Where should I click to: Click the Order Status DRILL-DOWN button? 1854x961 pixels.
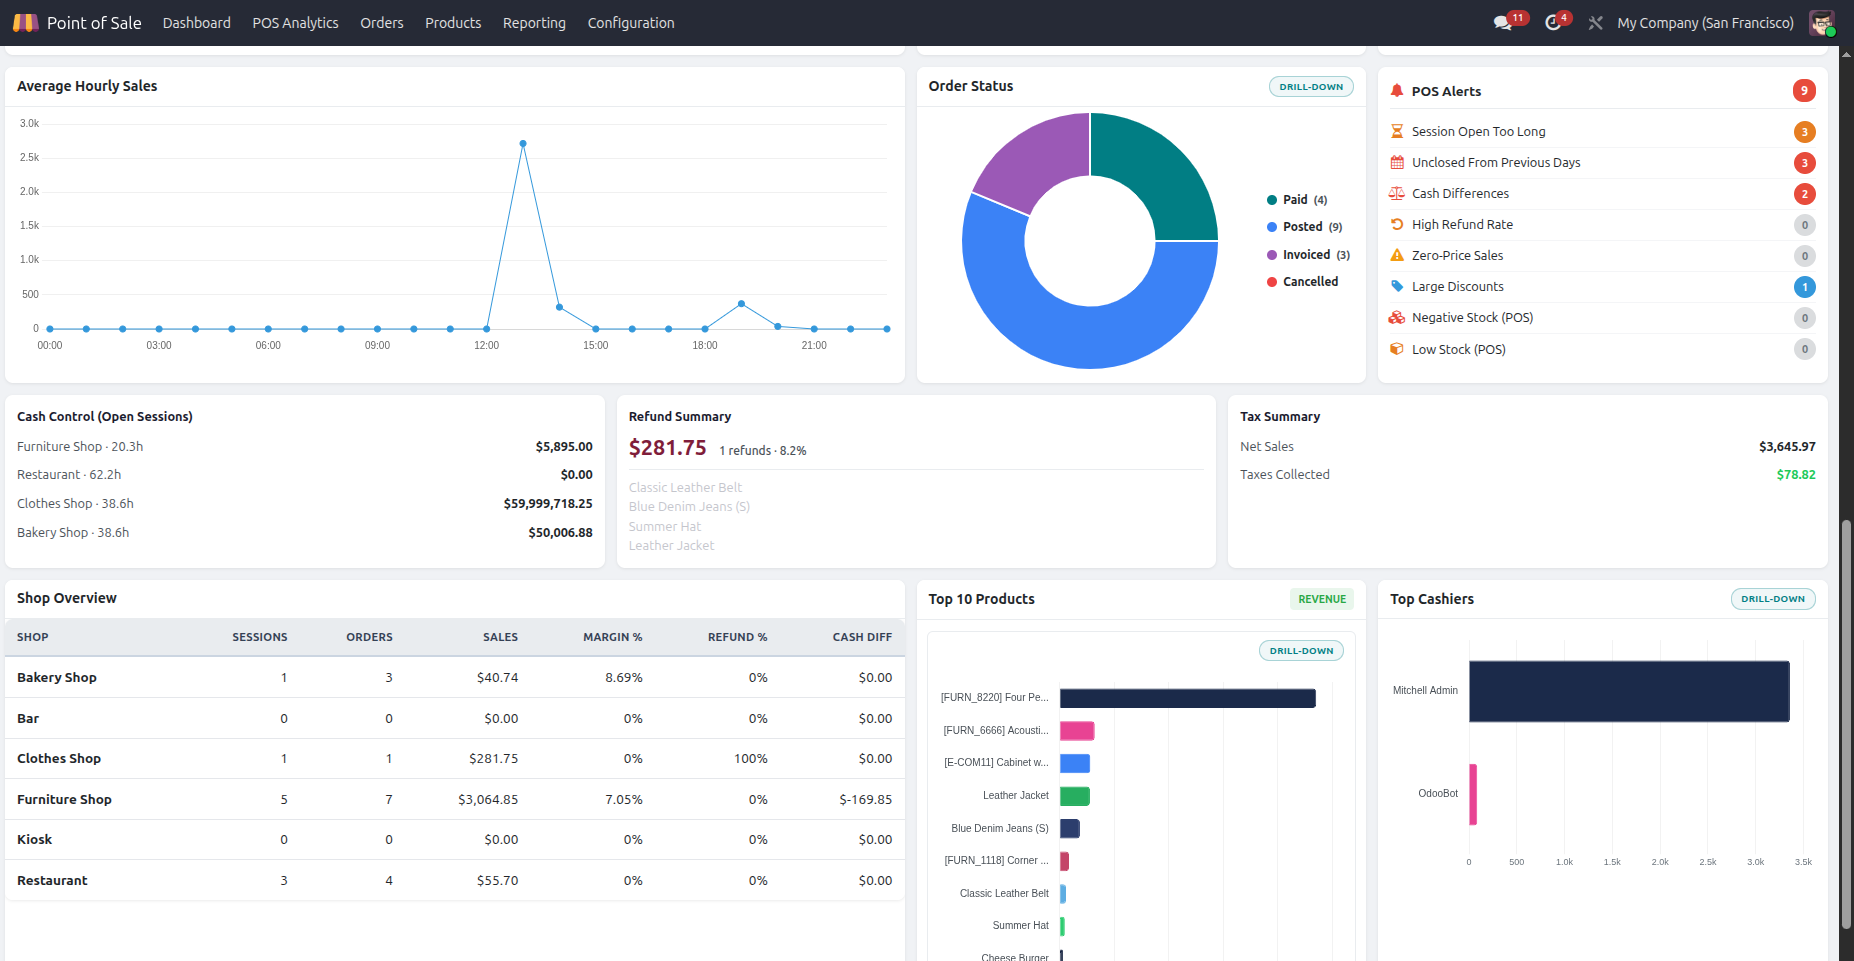[1311, 87]
